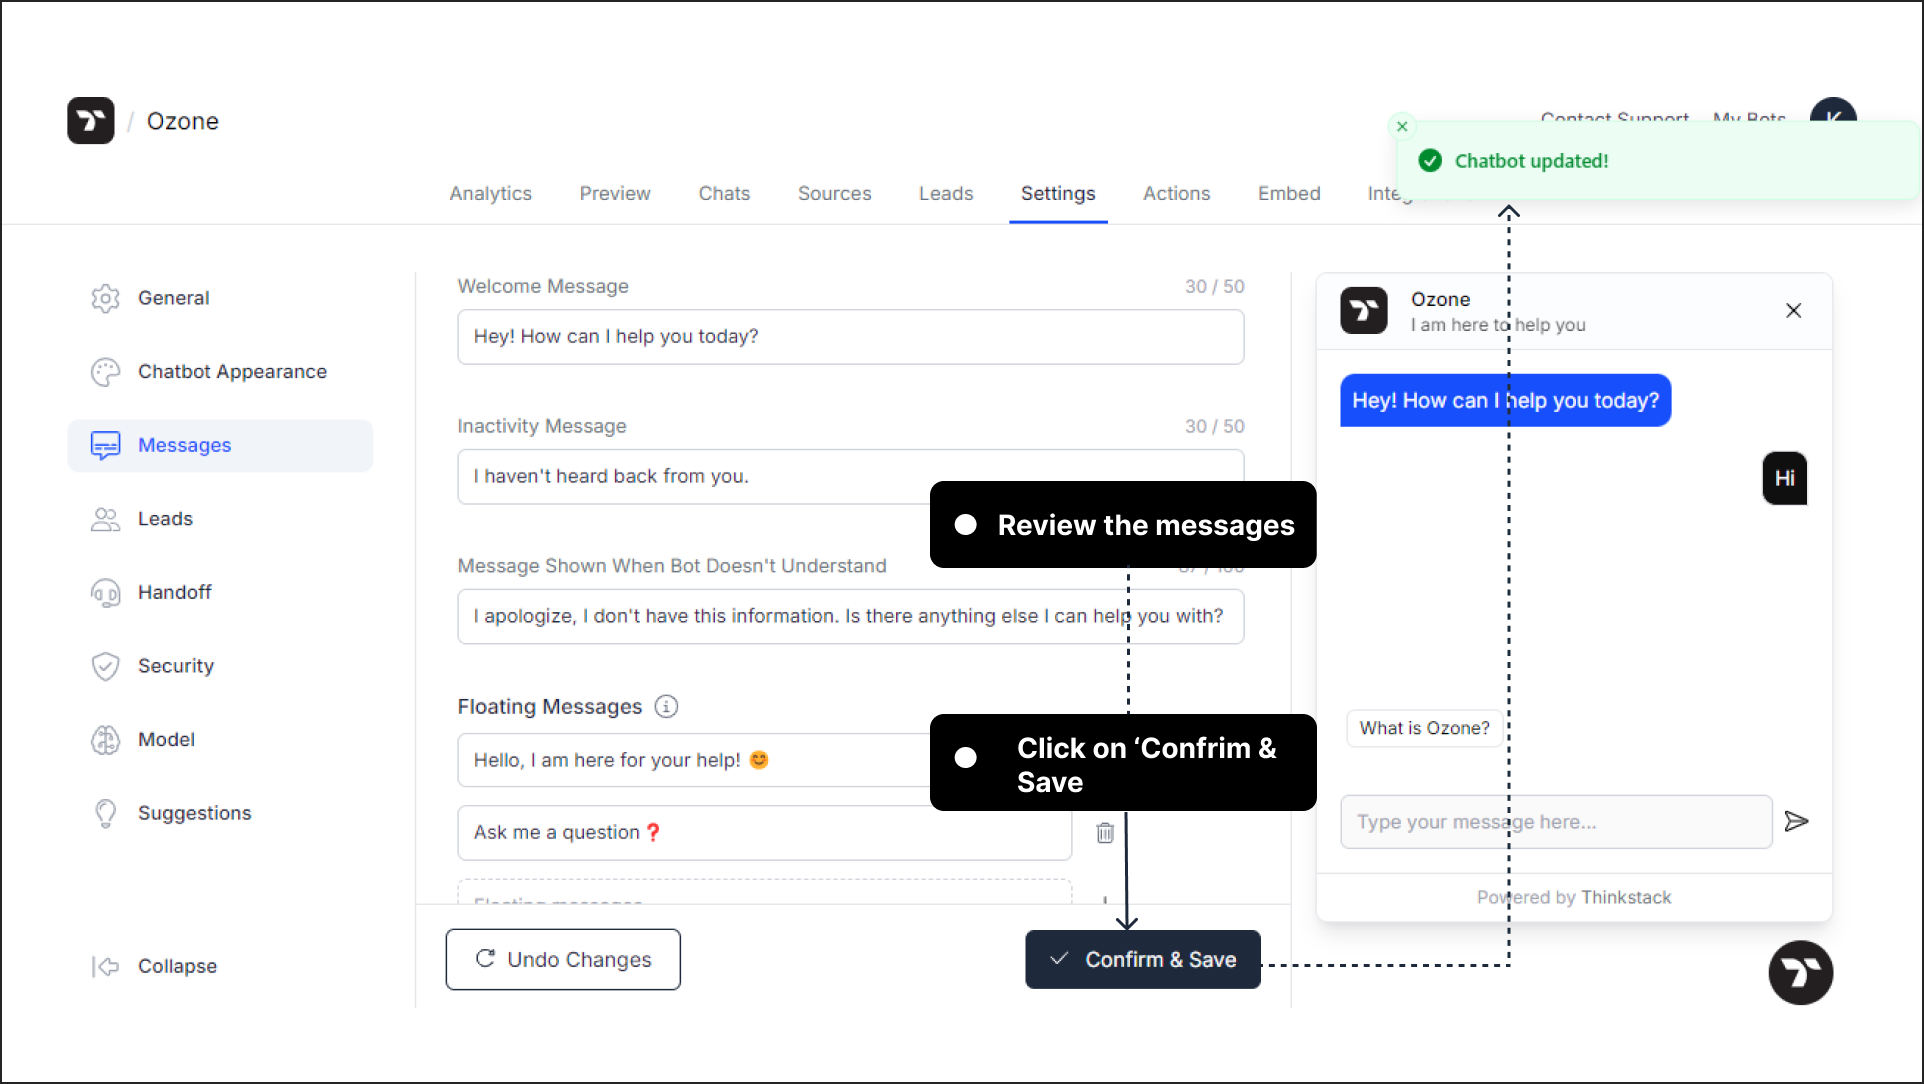Click the chatbot close button in preview
The image size is (1924, 1084).
pos(1793,311)
